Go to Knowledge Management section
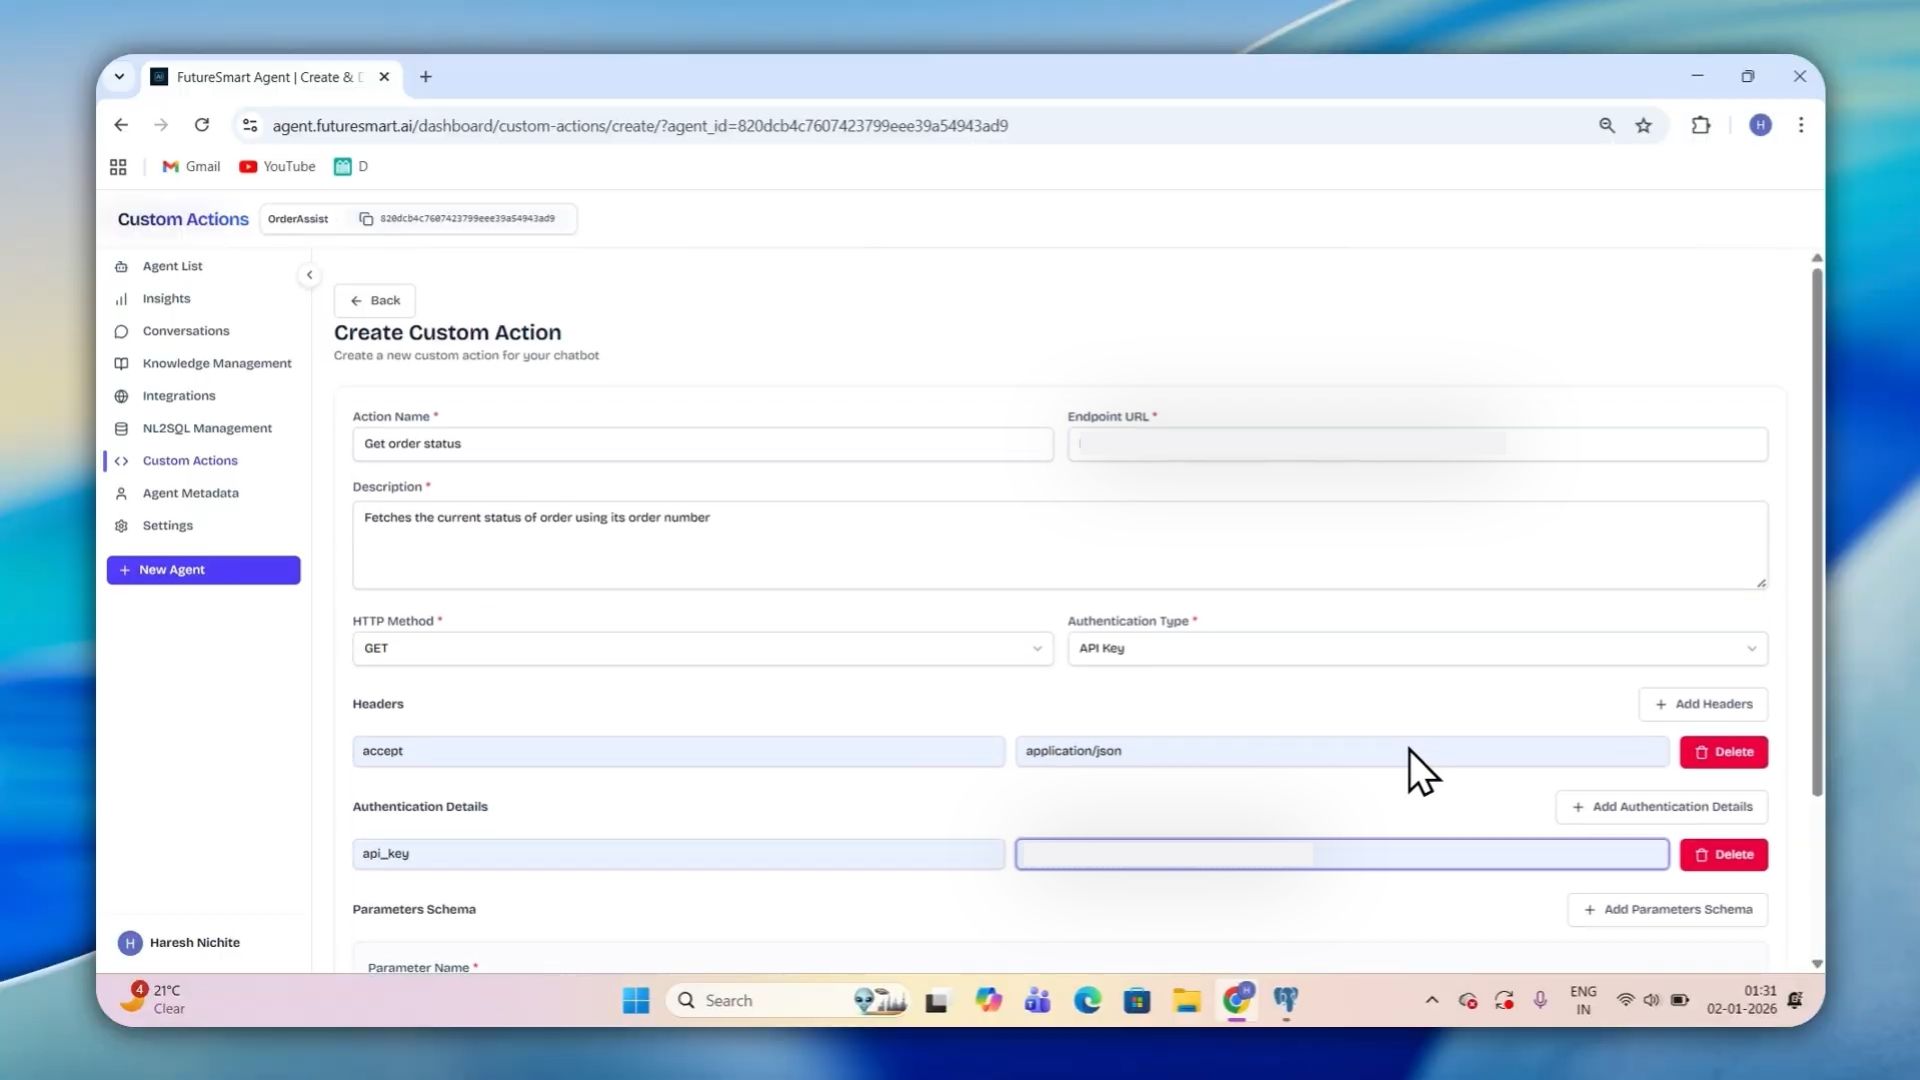Screen dimensions: 1920x1080 point(217,363)
